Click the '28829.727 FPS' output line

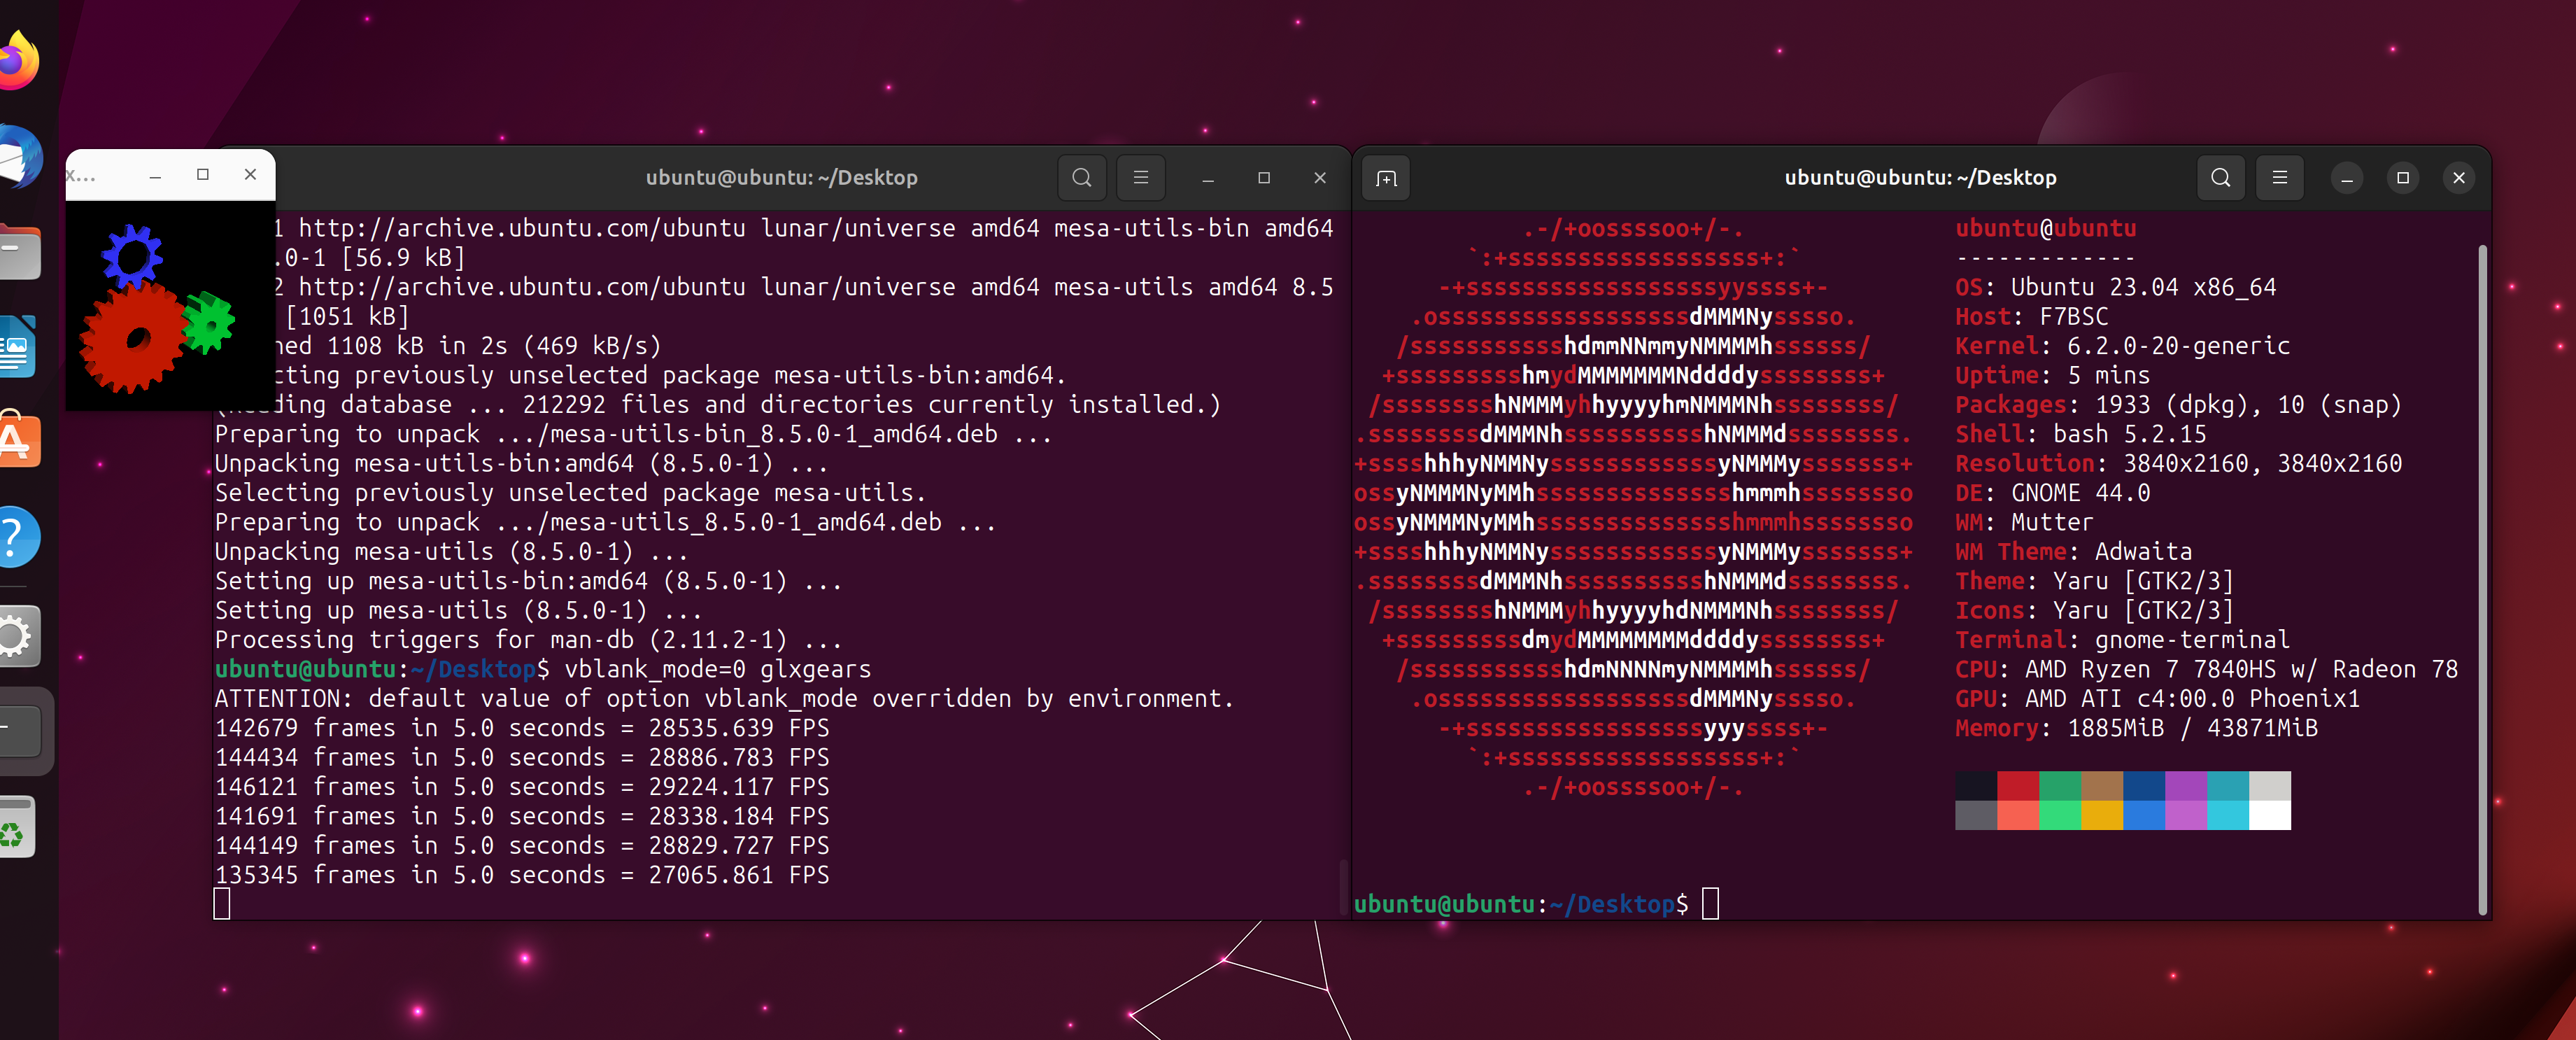522,846
